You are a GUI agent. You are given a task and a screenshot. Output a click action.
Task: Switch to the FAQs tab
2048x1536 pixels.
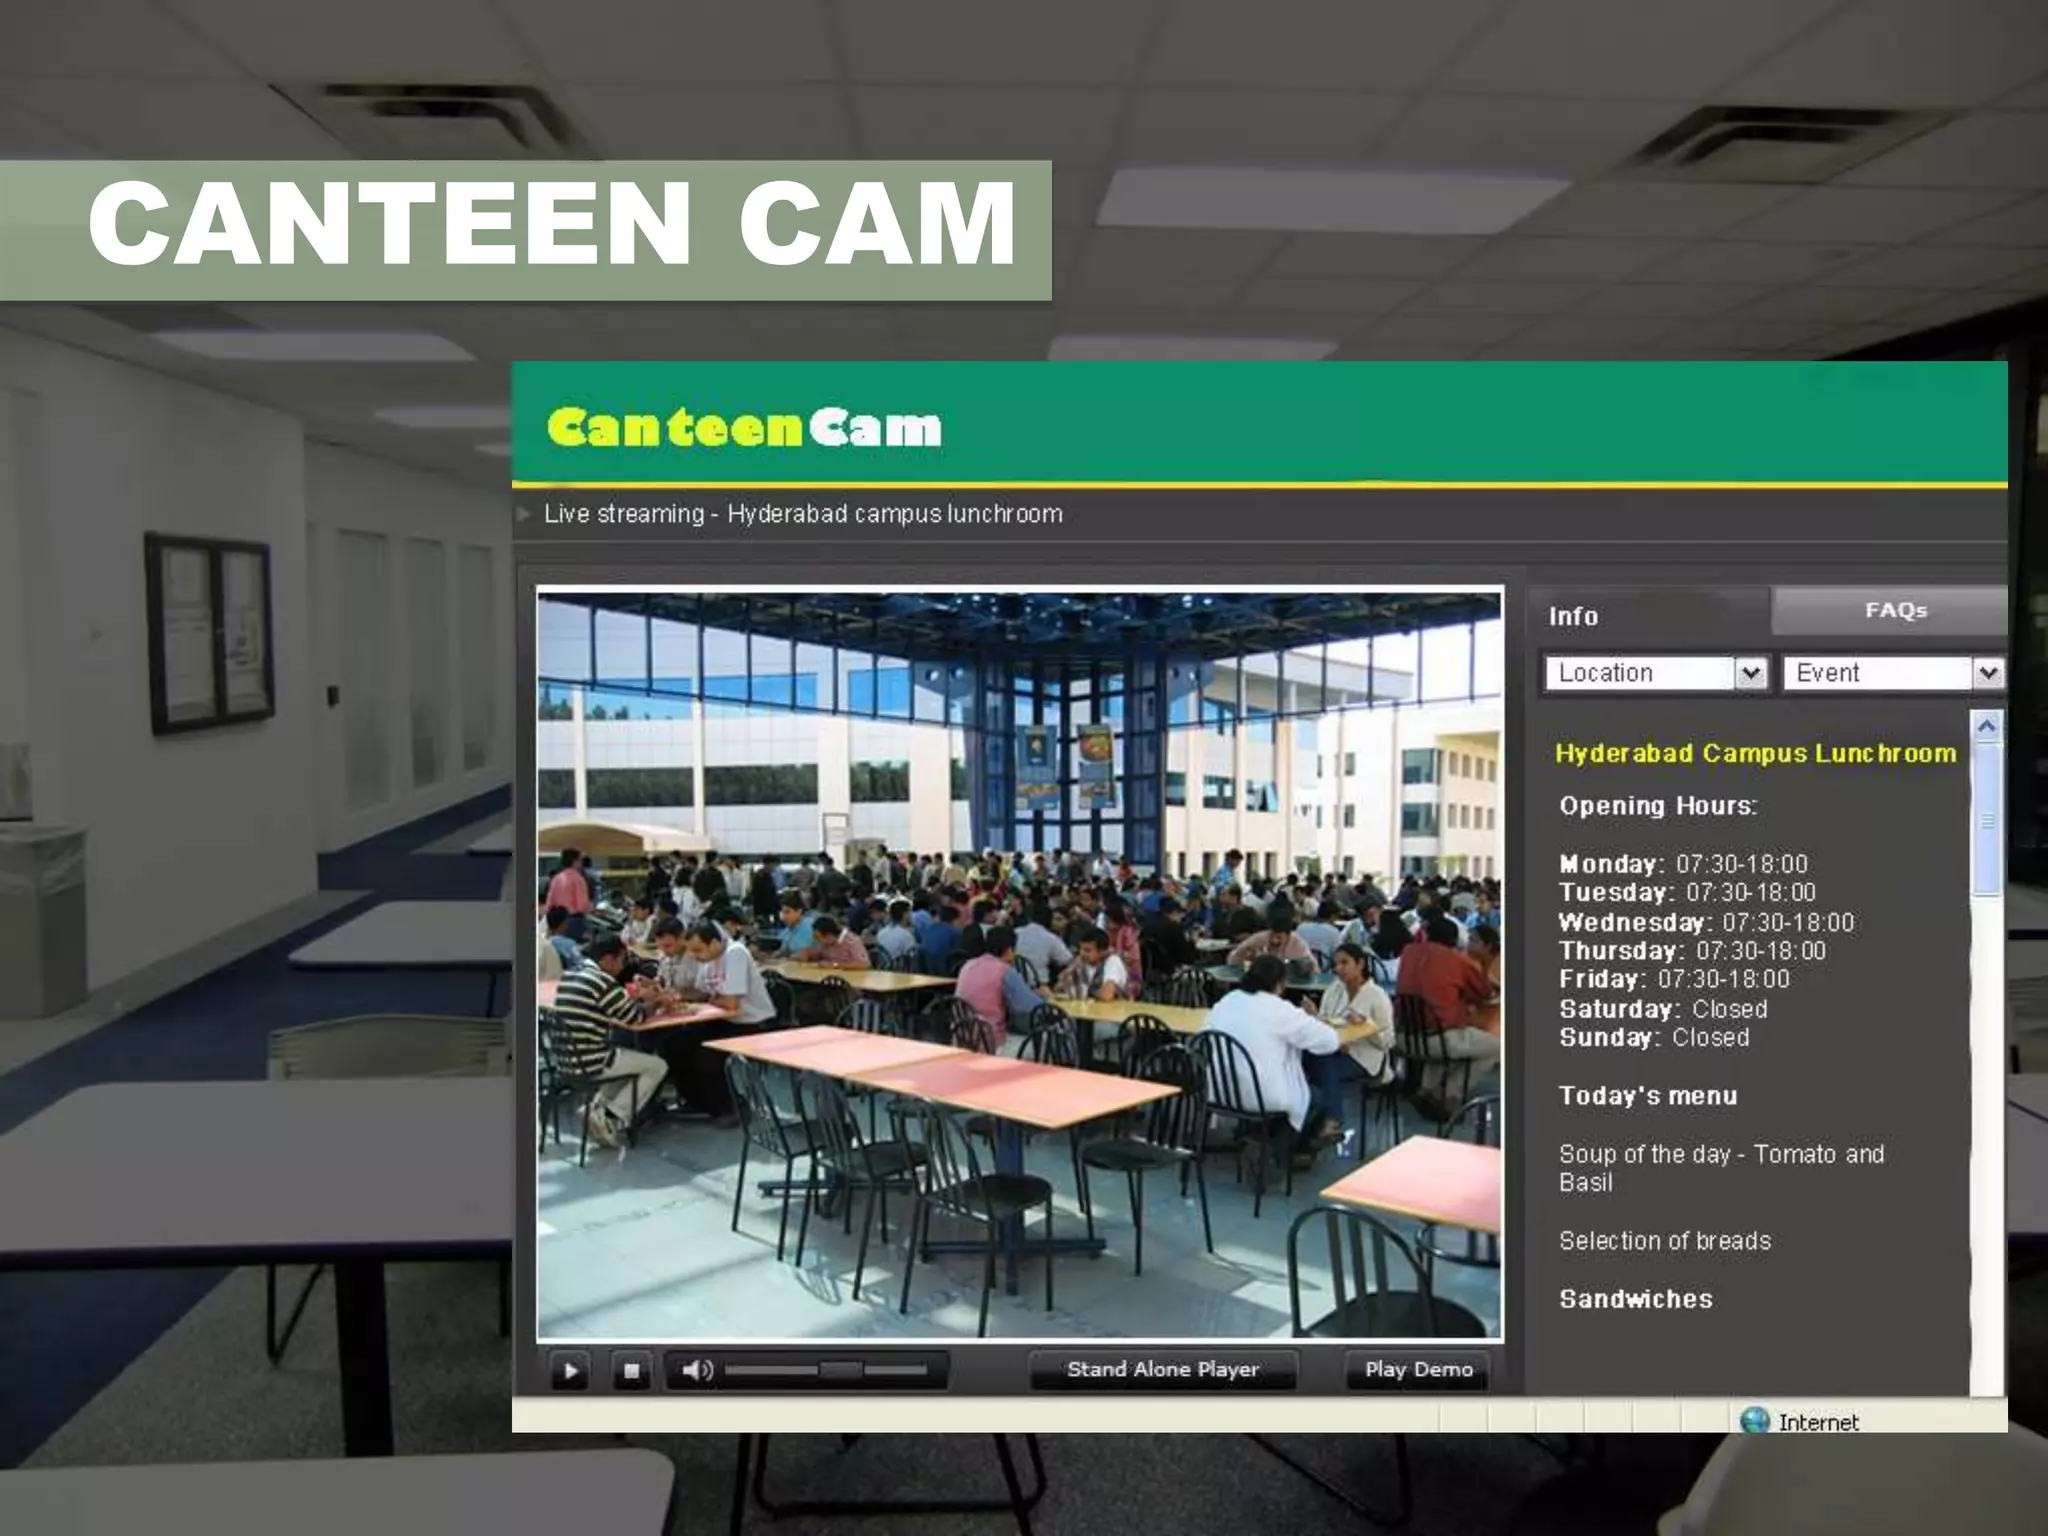tap(1890, 611)
